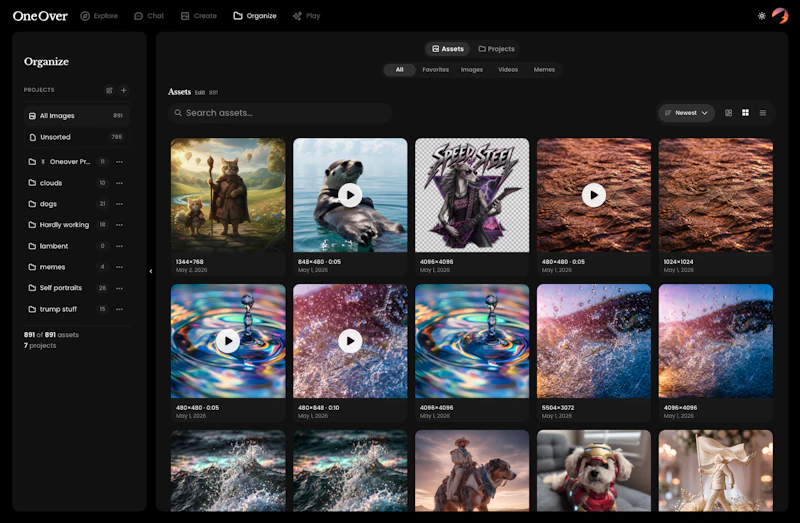Play the 480×480 brown water video
800x523 pixels.
tap(594, 195)
